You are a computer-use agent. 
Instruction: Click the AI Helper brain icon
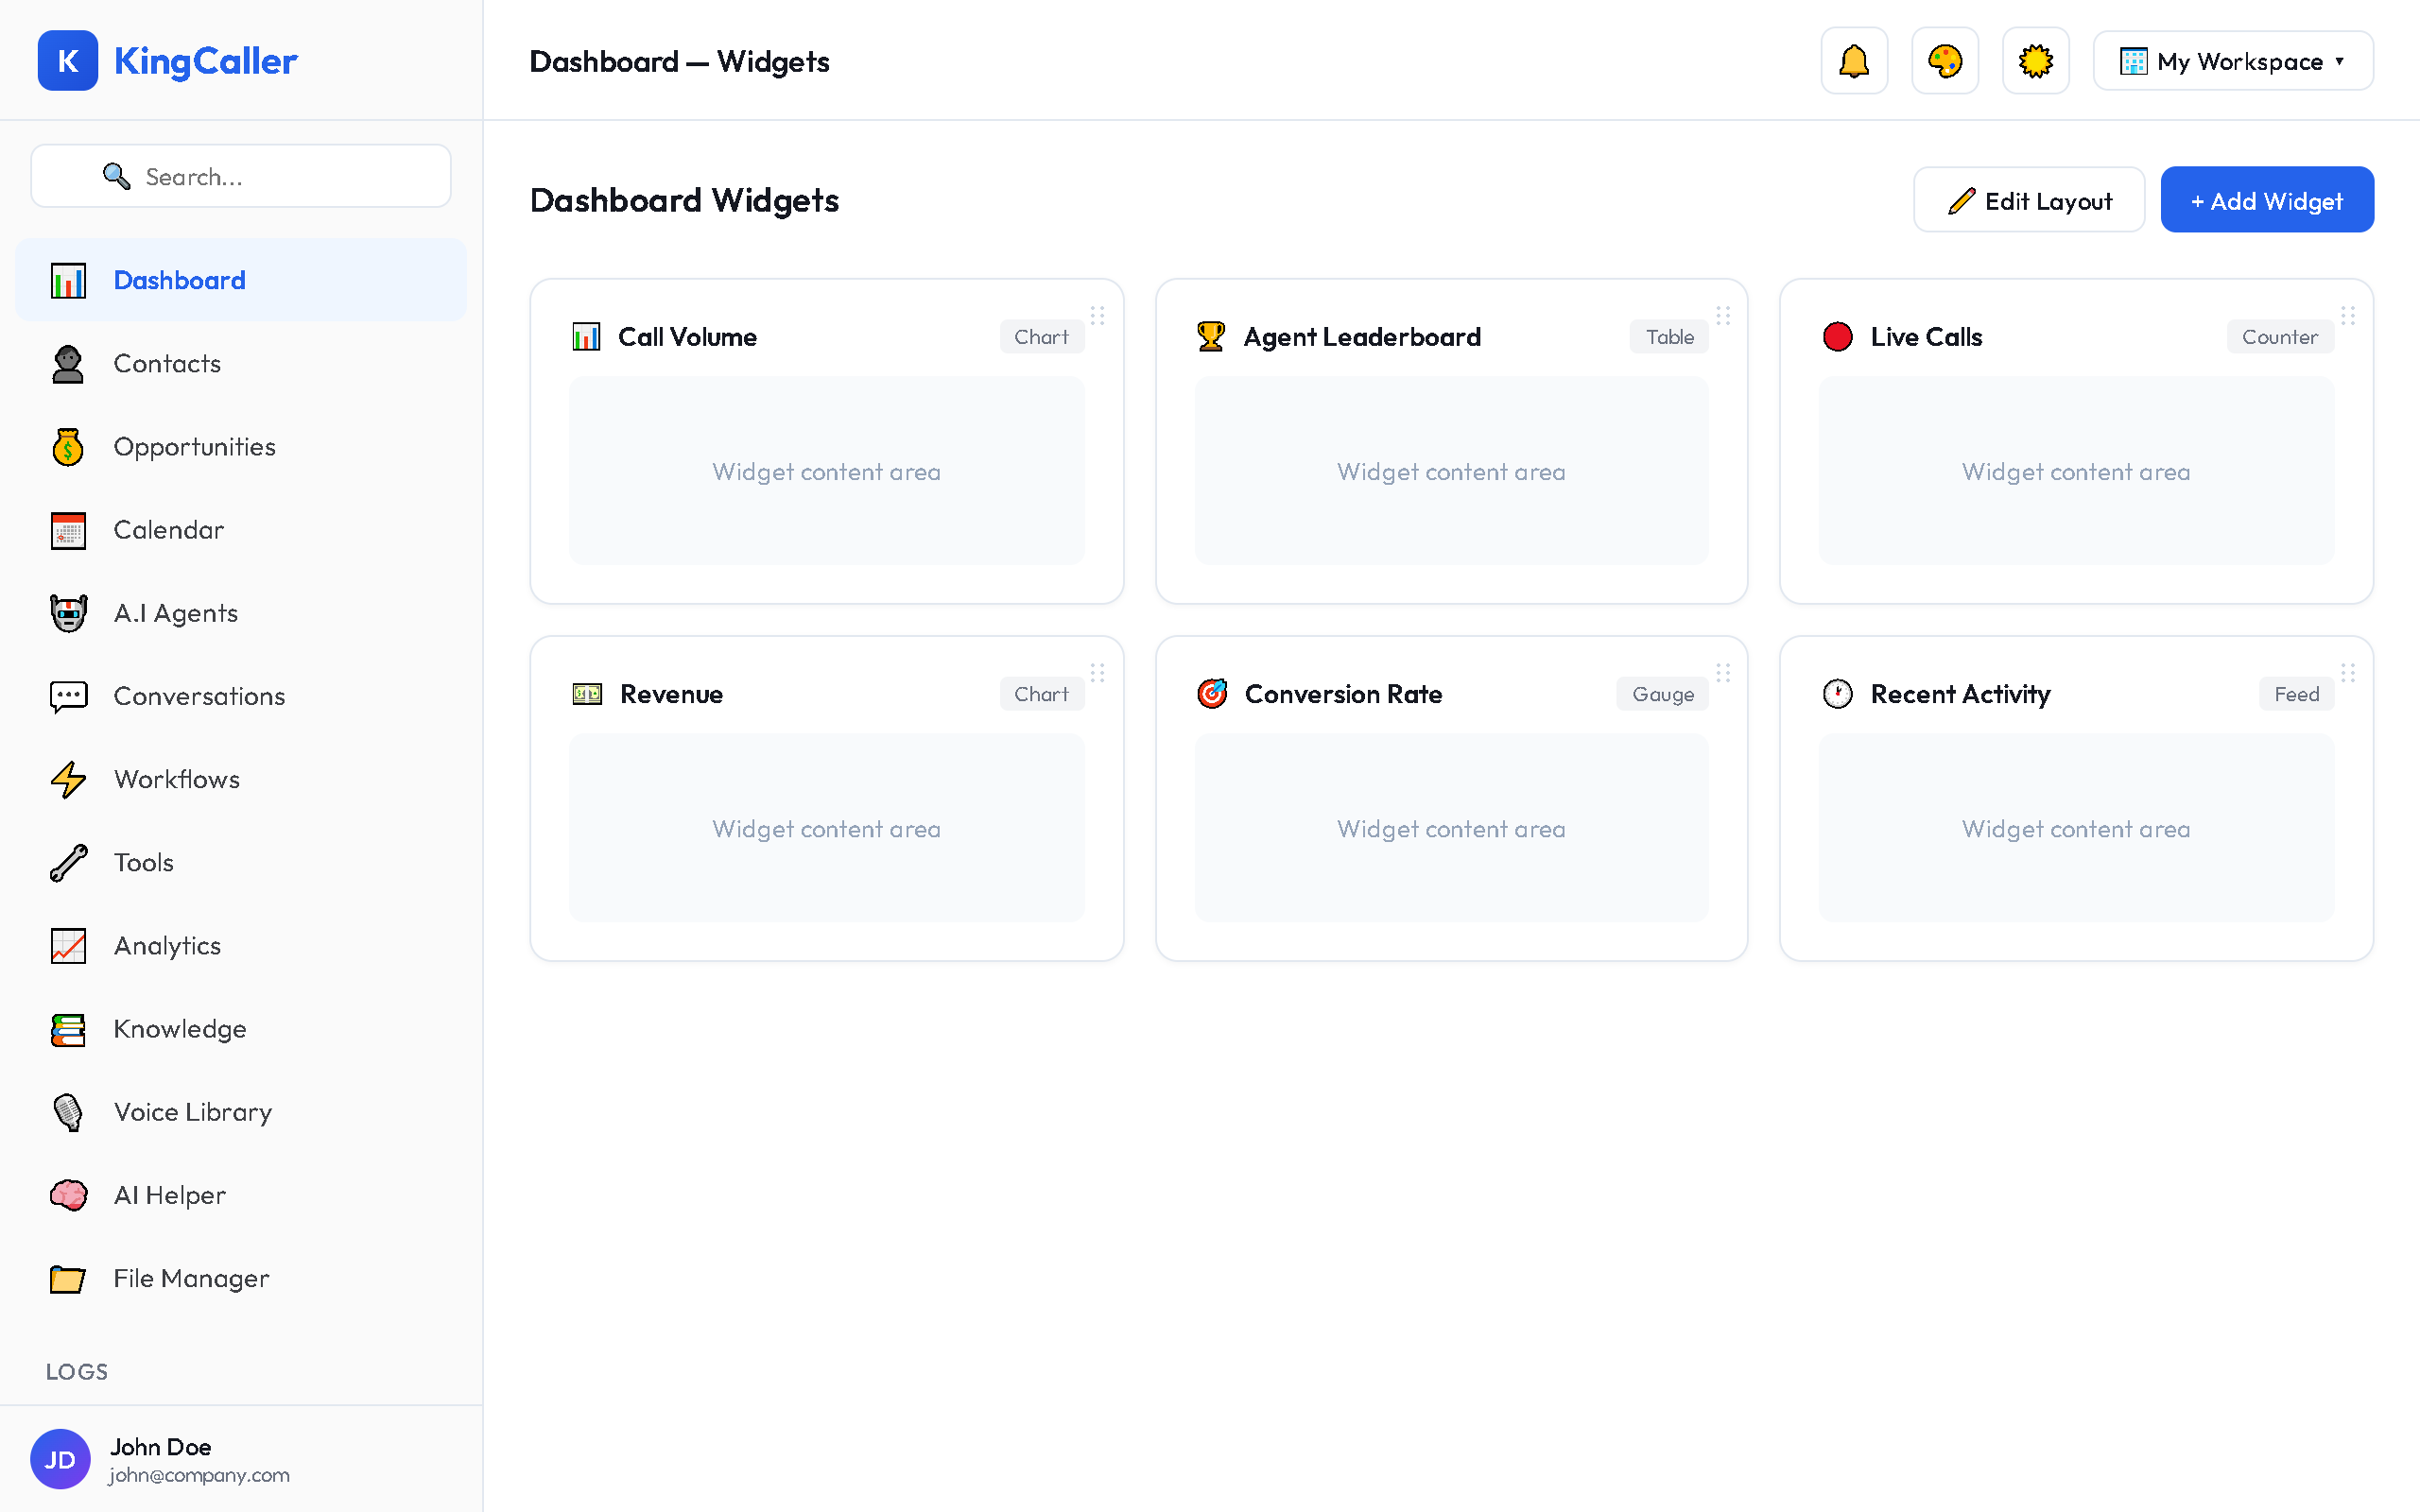pos(67,1195)
